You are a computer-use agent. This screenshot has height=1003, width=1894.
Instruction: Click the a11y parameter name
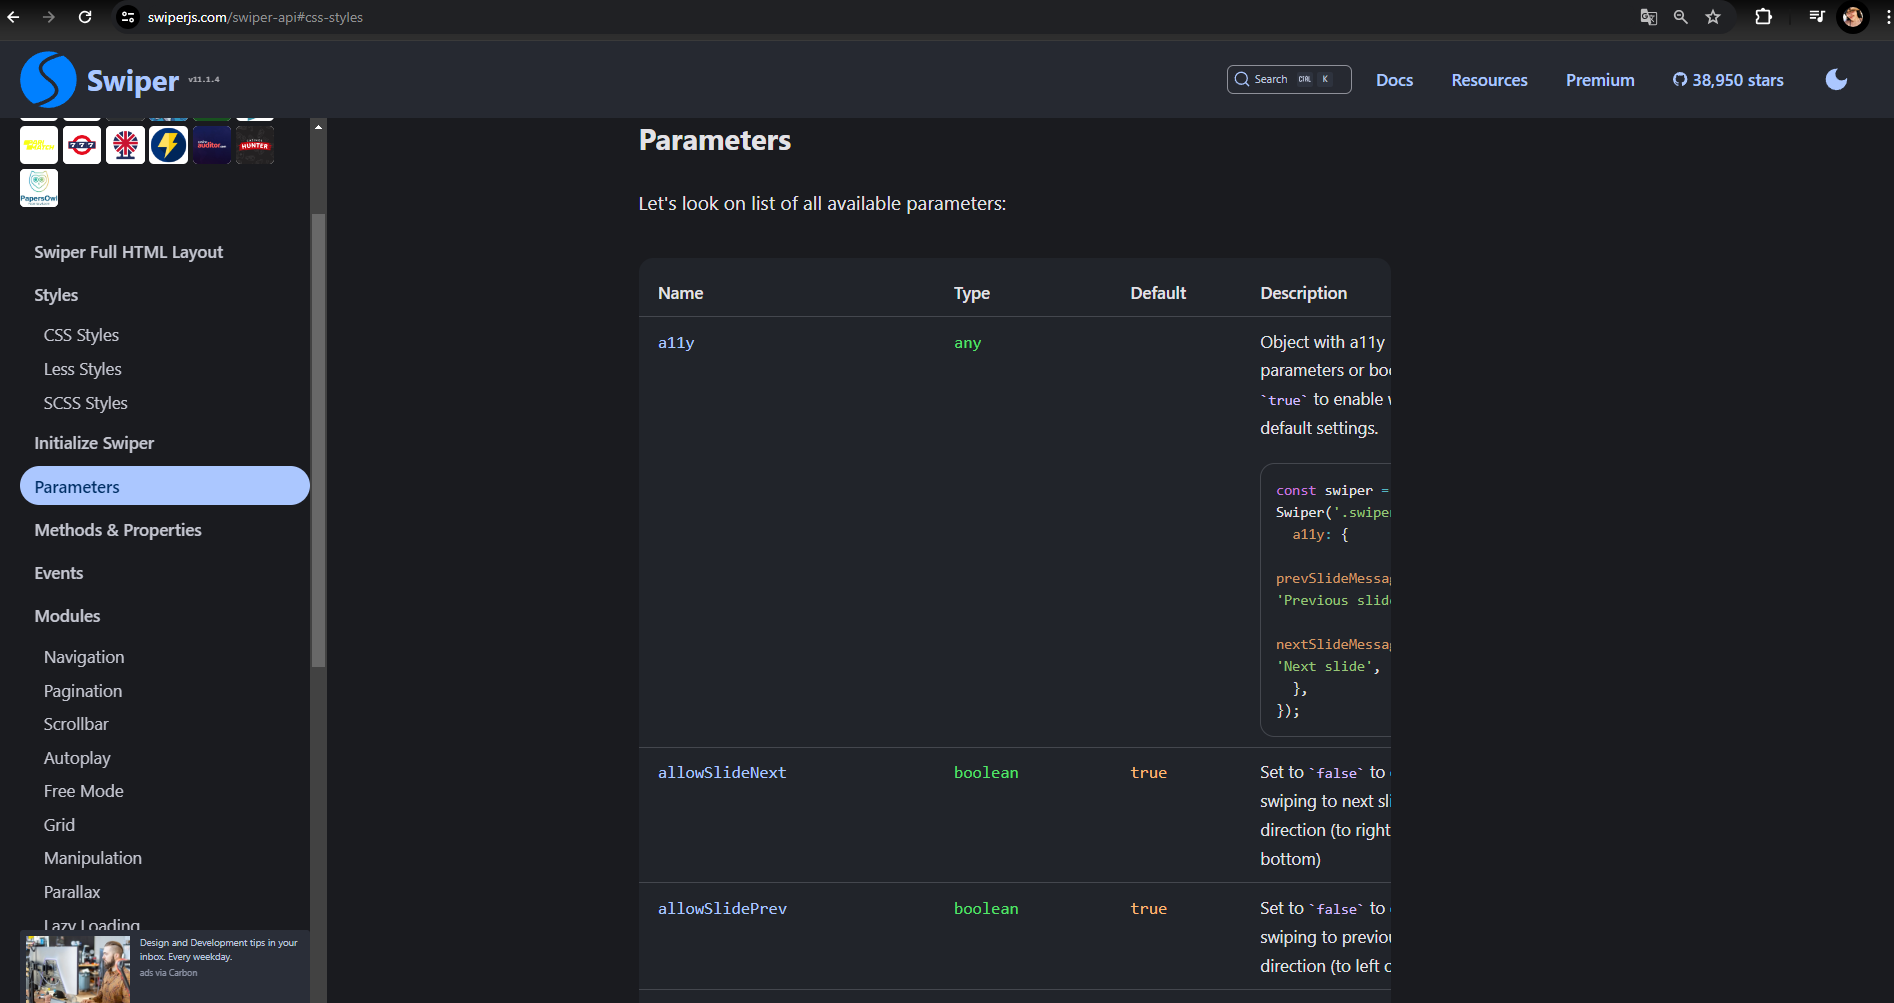676,343
